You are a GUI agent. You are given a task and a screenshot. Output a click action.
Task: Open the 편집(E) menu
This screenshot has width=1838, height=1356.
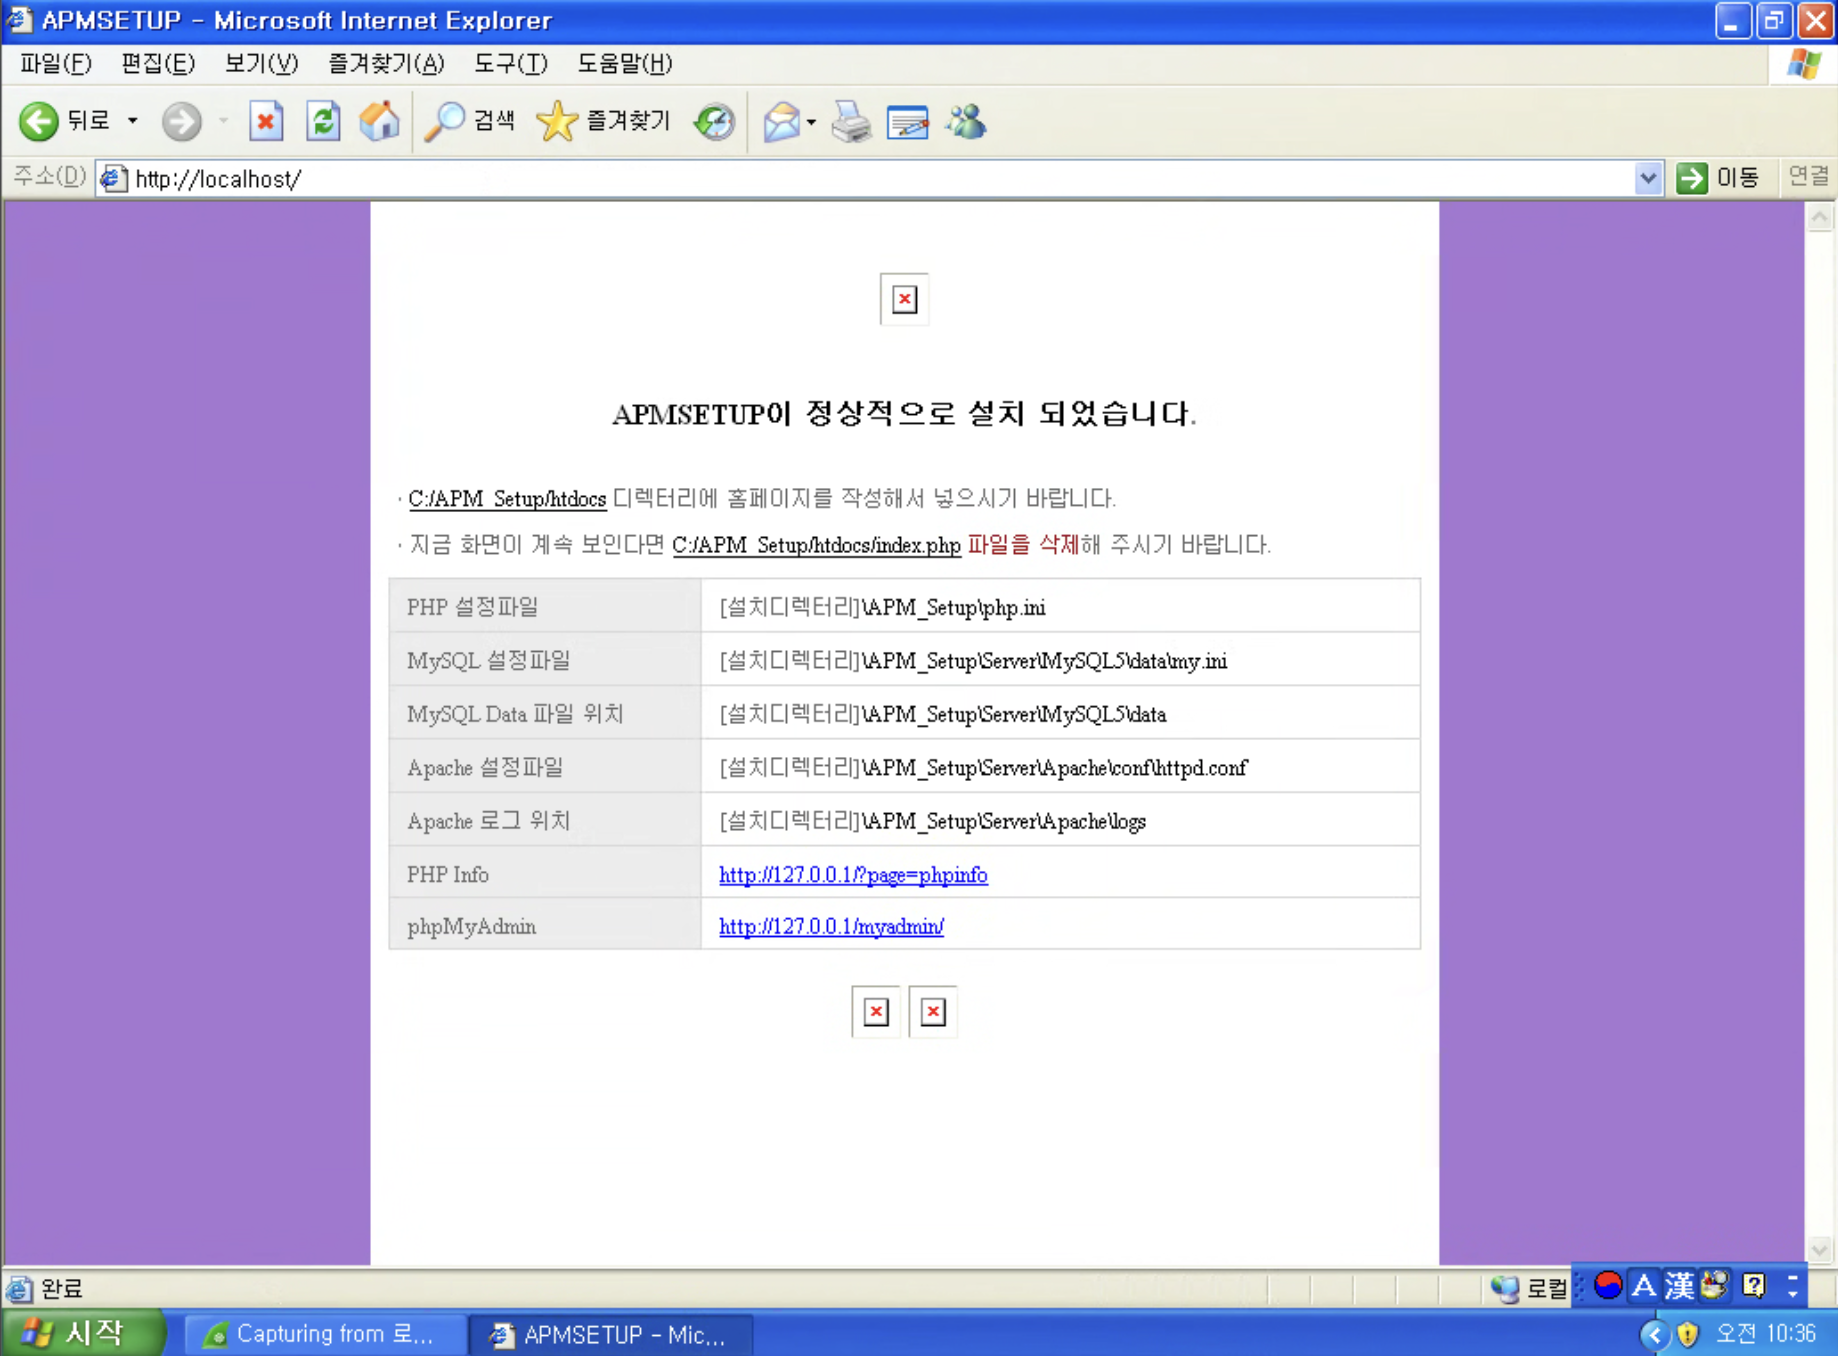(x=158, y=64)
